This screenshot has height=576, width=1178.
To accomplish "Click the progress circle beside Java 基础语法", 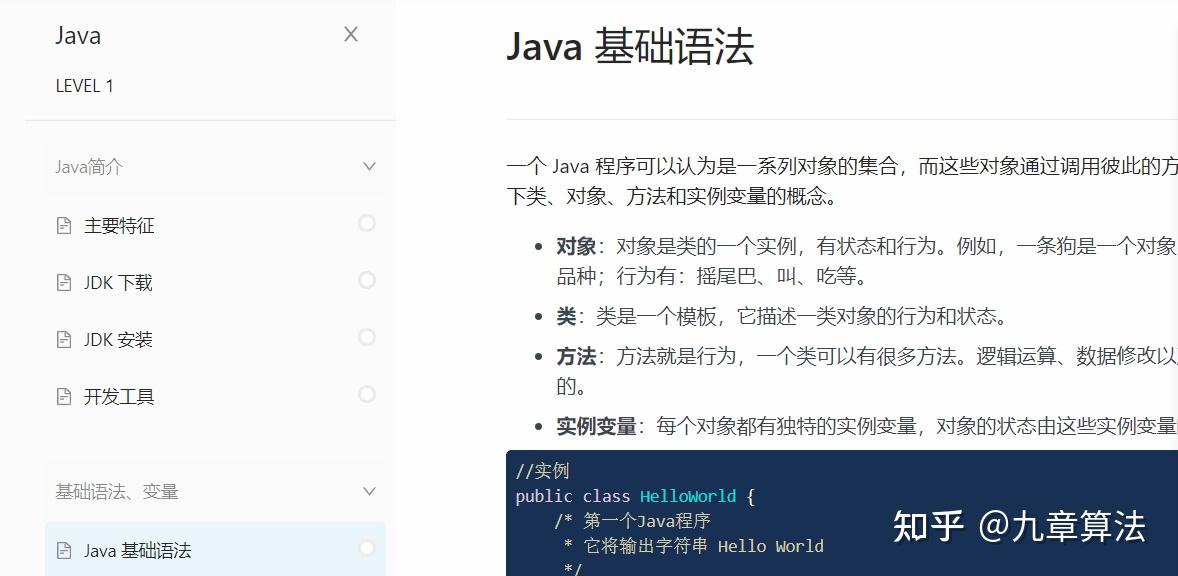I will (367, 550).
